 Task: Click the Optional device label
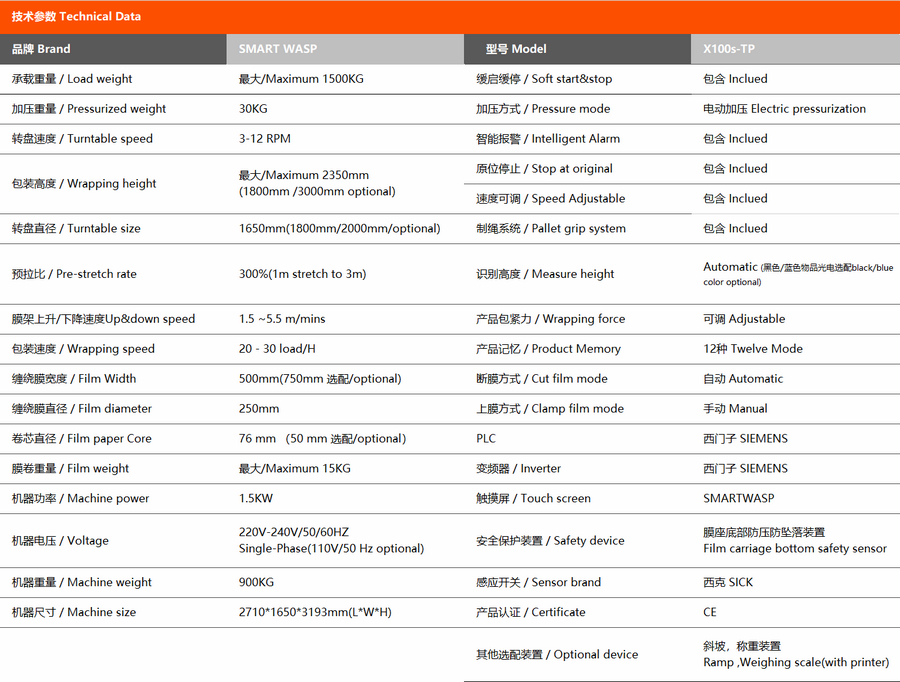[556, 655]
